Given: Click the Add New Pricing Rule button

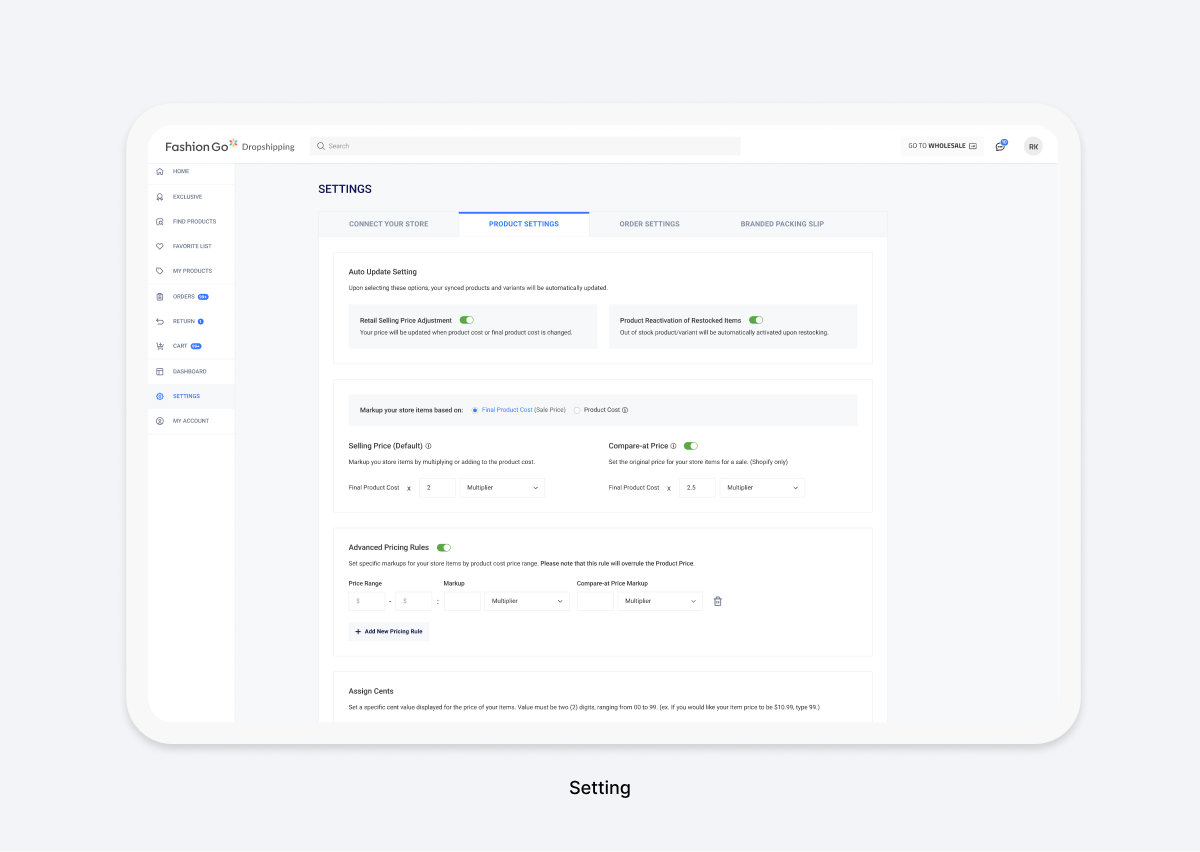Looking at the screenshot, I should (x=389, y=632).
